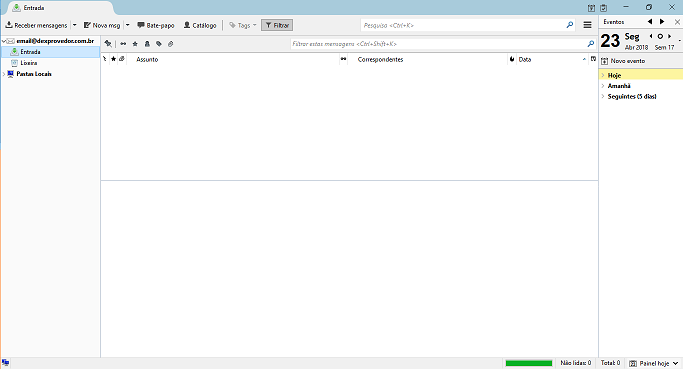Select the email@dexprovedor.com.br account
The height and width of the screenshot is (369, 683).
[55, 41]
